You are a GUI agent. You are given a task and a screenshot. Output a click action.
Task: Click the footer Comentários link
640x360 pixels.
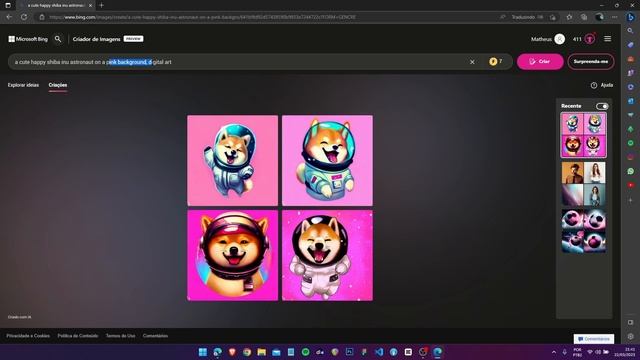click(x=156, y=336)
